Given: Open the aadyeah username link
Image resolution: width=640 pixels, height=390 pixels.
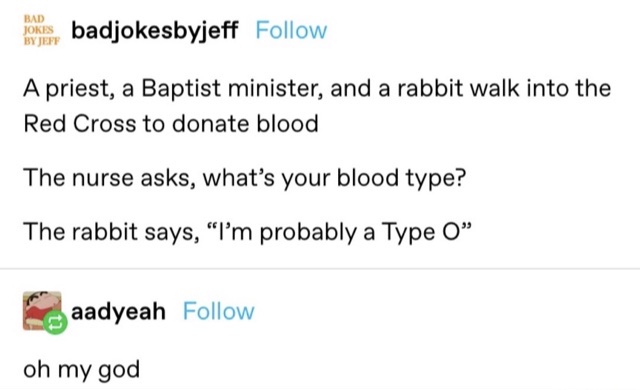Looking at the screenshot, I should coord(118,312).
